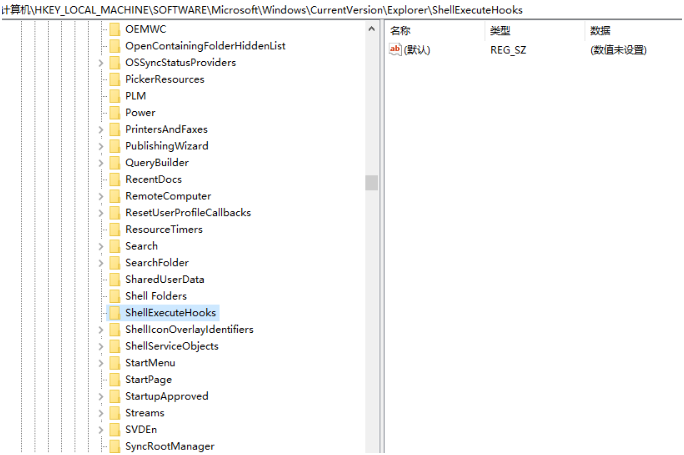
Task: Click the tree pane vertical scrollbar thumb
Action: click(x=371, y=182)
